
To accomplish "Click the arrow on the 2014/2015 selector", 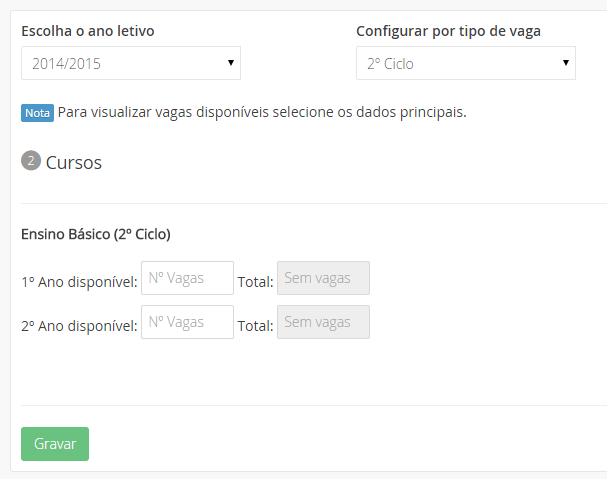I will click(231, 63).
